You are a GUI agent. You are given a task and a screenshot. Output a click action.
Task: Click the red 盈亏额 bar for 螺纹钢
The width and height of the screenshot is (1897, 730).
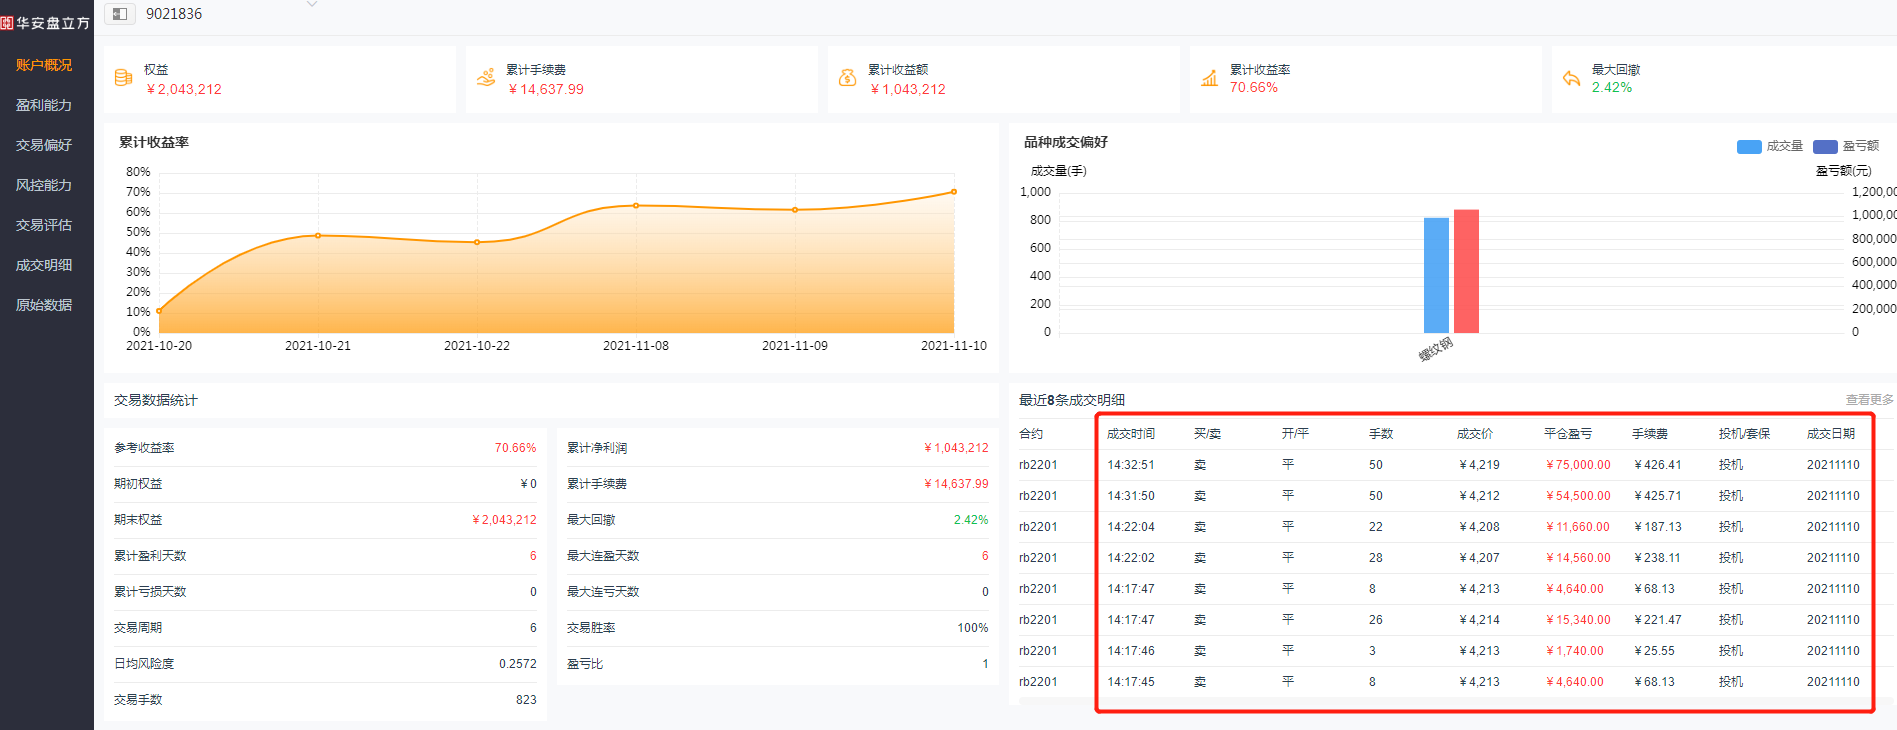(1466, 271)
